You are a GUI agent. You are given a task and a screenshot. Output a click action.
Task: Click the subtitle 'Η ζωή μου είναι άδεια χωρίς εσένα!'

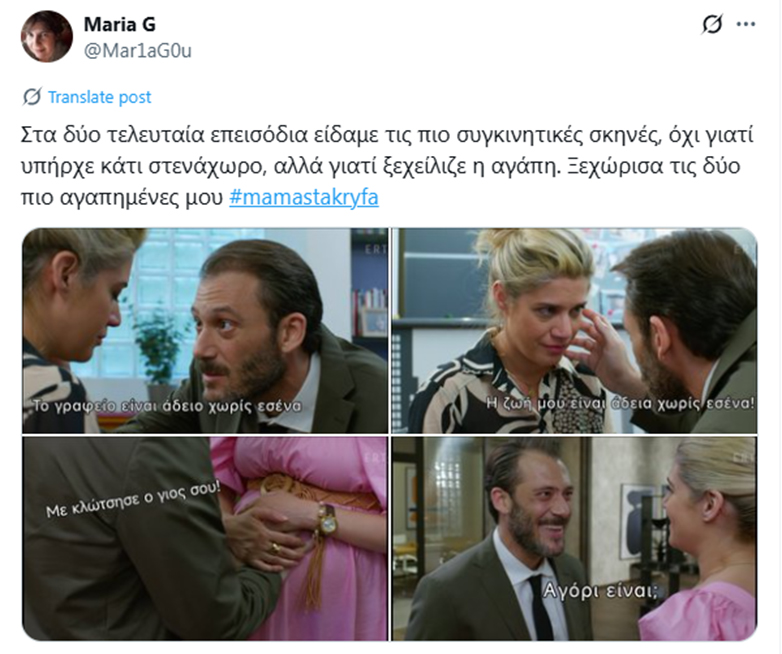click(x=620, y=403)
